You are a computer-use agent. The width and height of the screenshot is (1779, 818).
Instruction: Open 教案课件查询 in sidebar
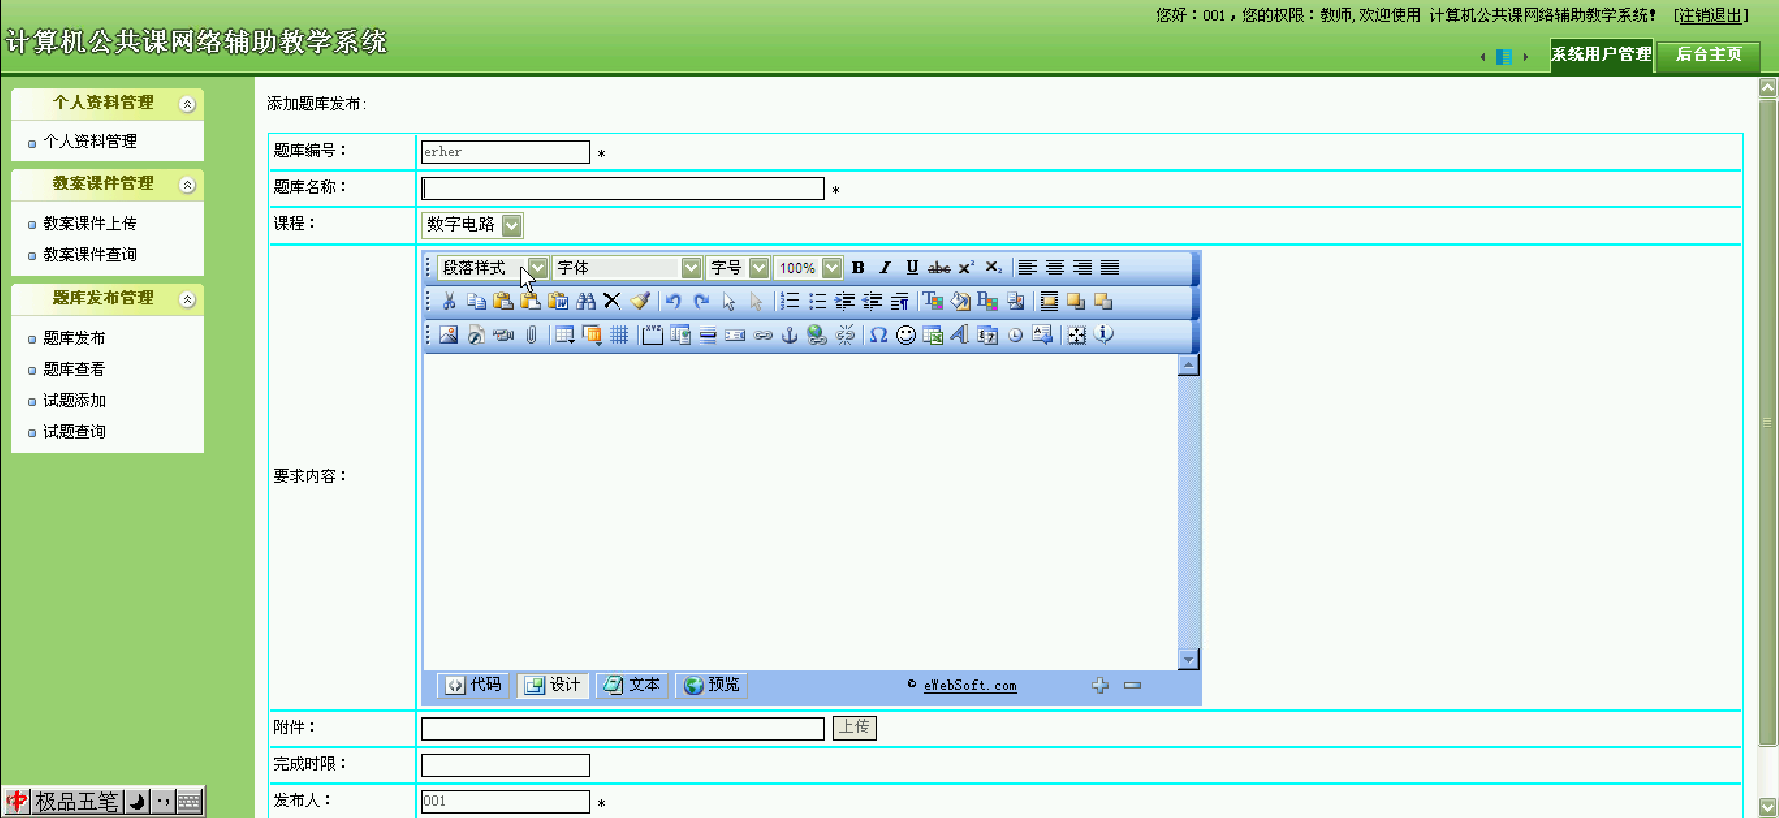pos(90,255)
